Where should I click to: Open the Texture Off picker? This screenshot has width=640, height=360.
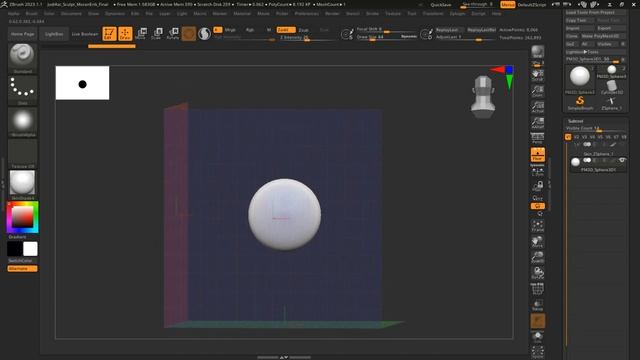pyautogui.click(x=22, y=154)
